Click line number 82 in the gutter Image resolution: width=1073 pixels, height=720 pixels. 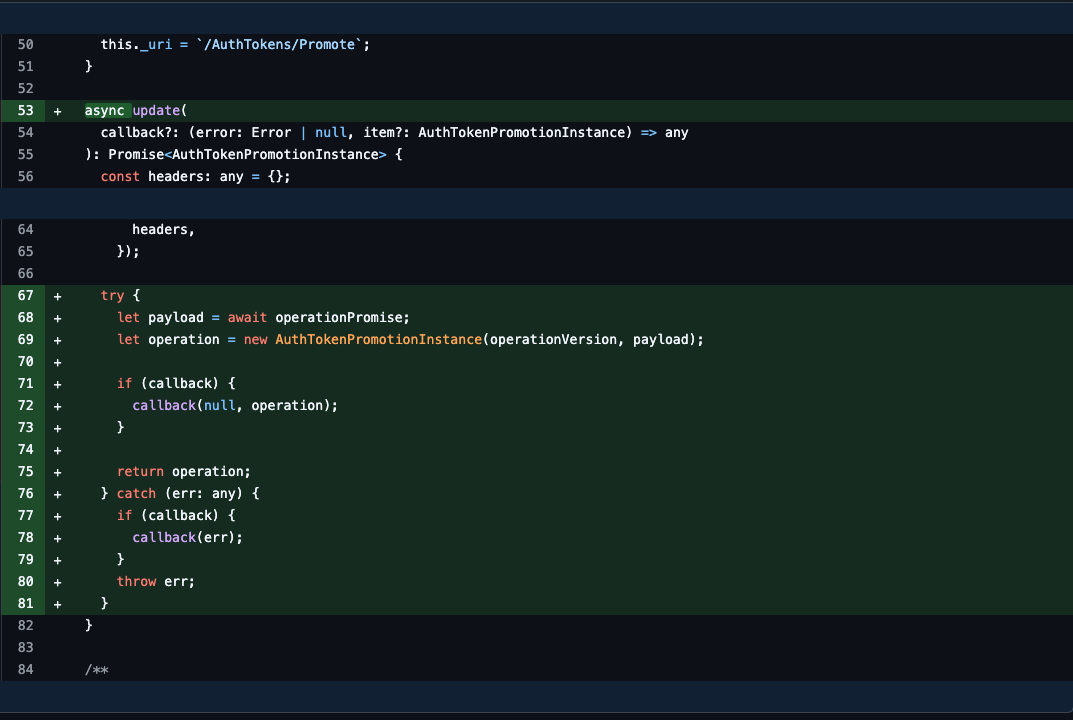point(25,626)
